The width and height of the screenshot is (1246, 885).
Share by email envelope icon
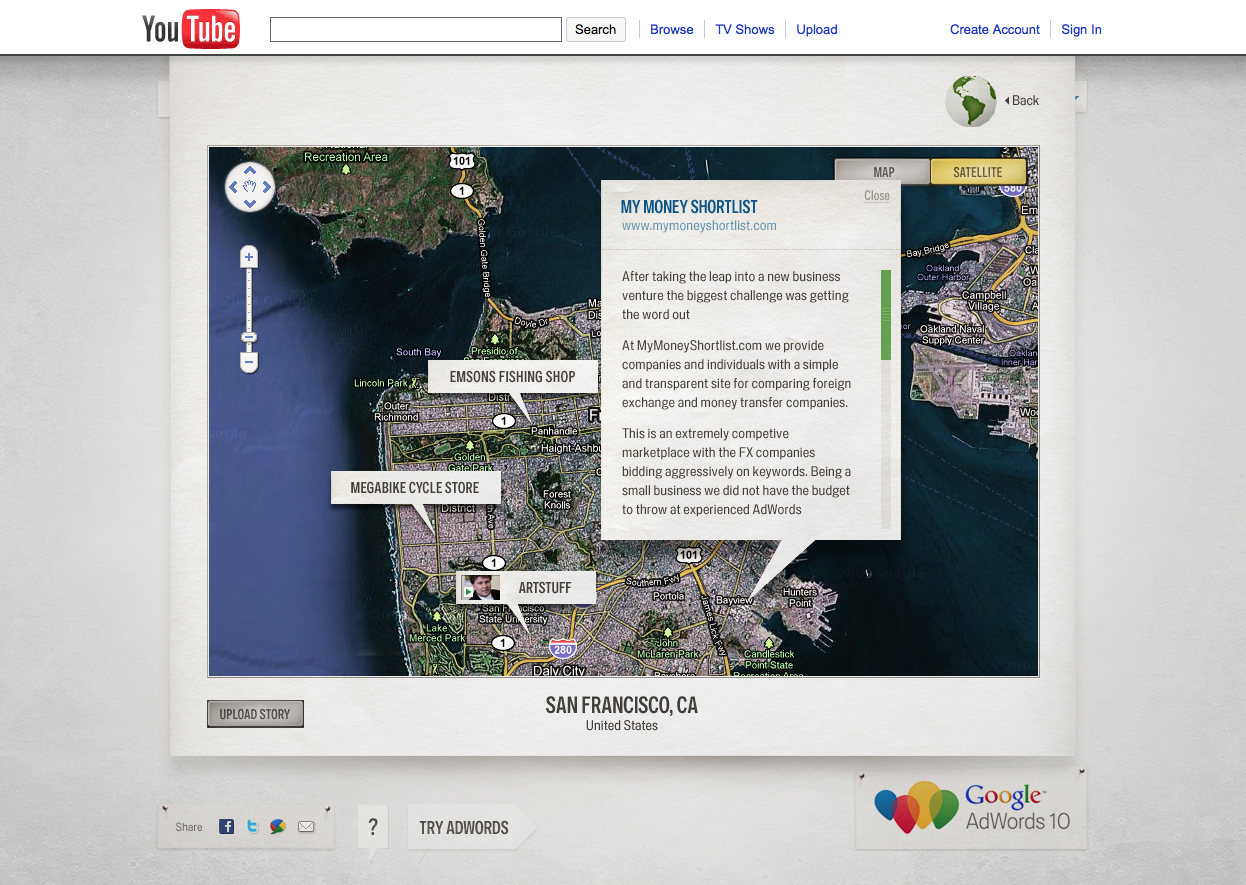(306, 827)
